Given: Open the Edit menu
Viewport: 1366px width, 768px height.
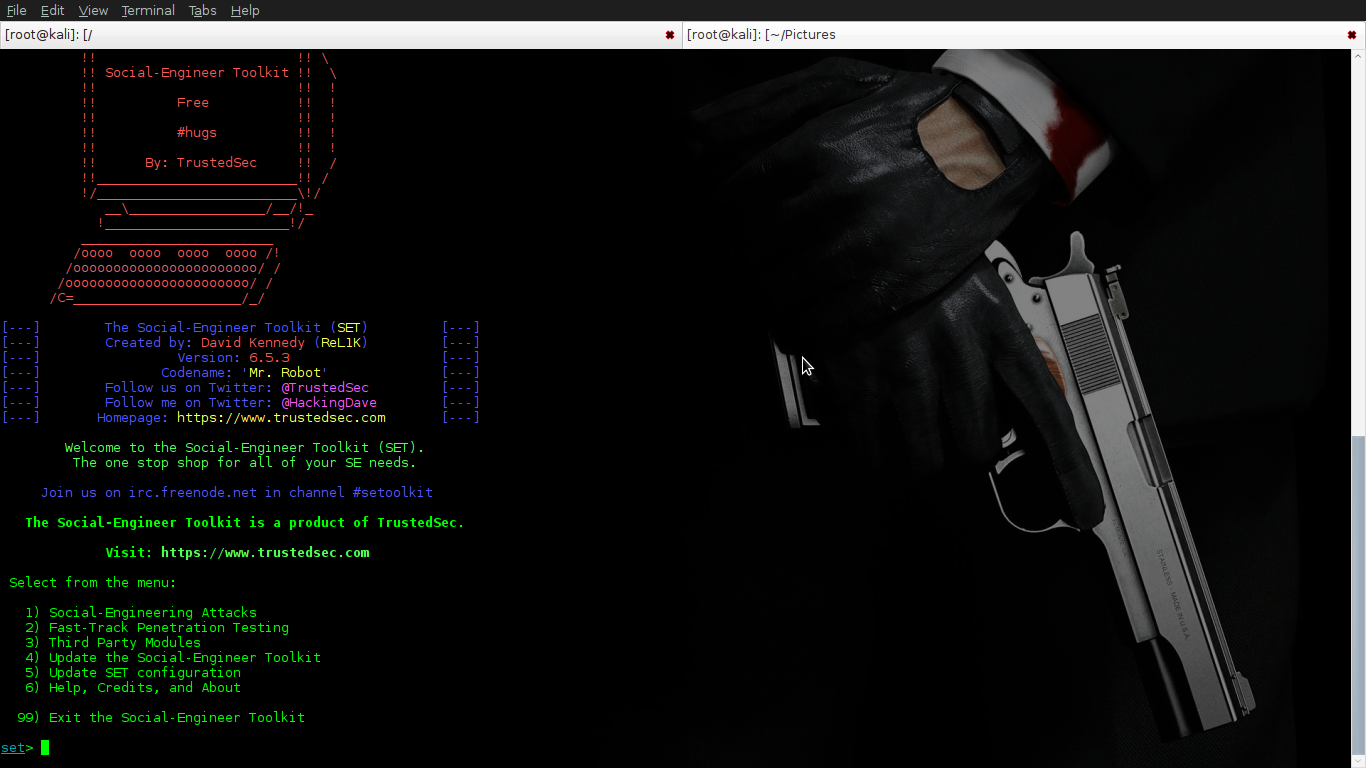Looking at the screenshot, I should (52, 10).
